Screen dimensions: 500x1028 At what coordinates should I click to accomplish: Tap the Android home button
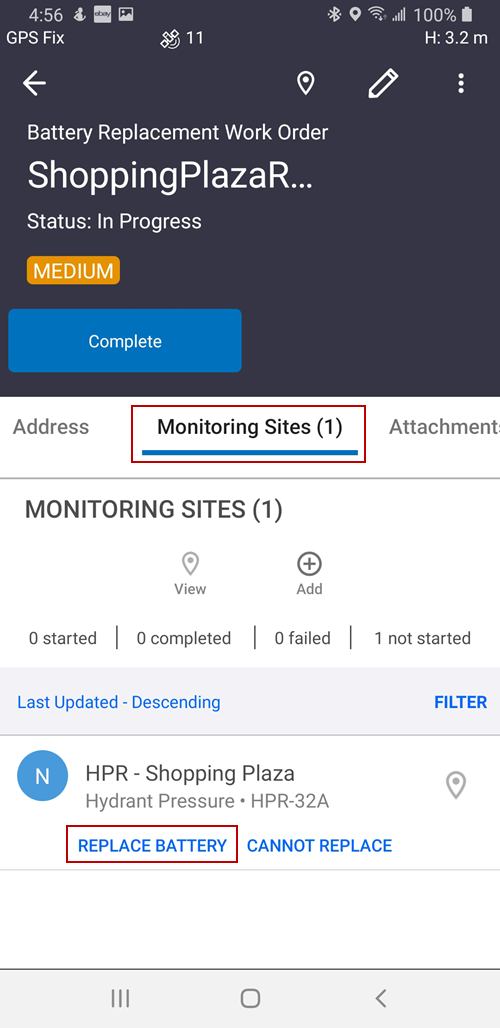250,998
